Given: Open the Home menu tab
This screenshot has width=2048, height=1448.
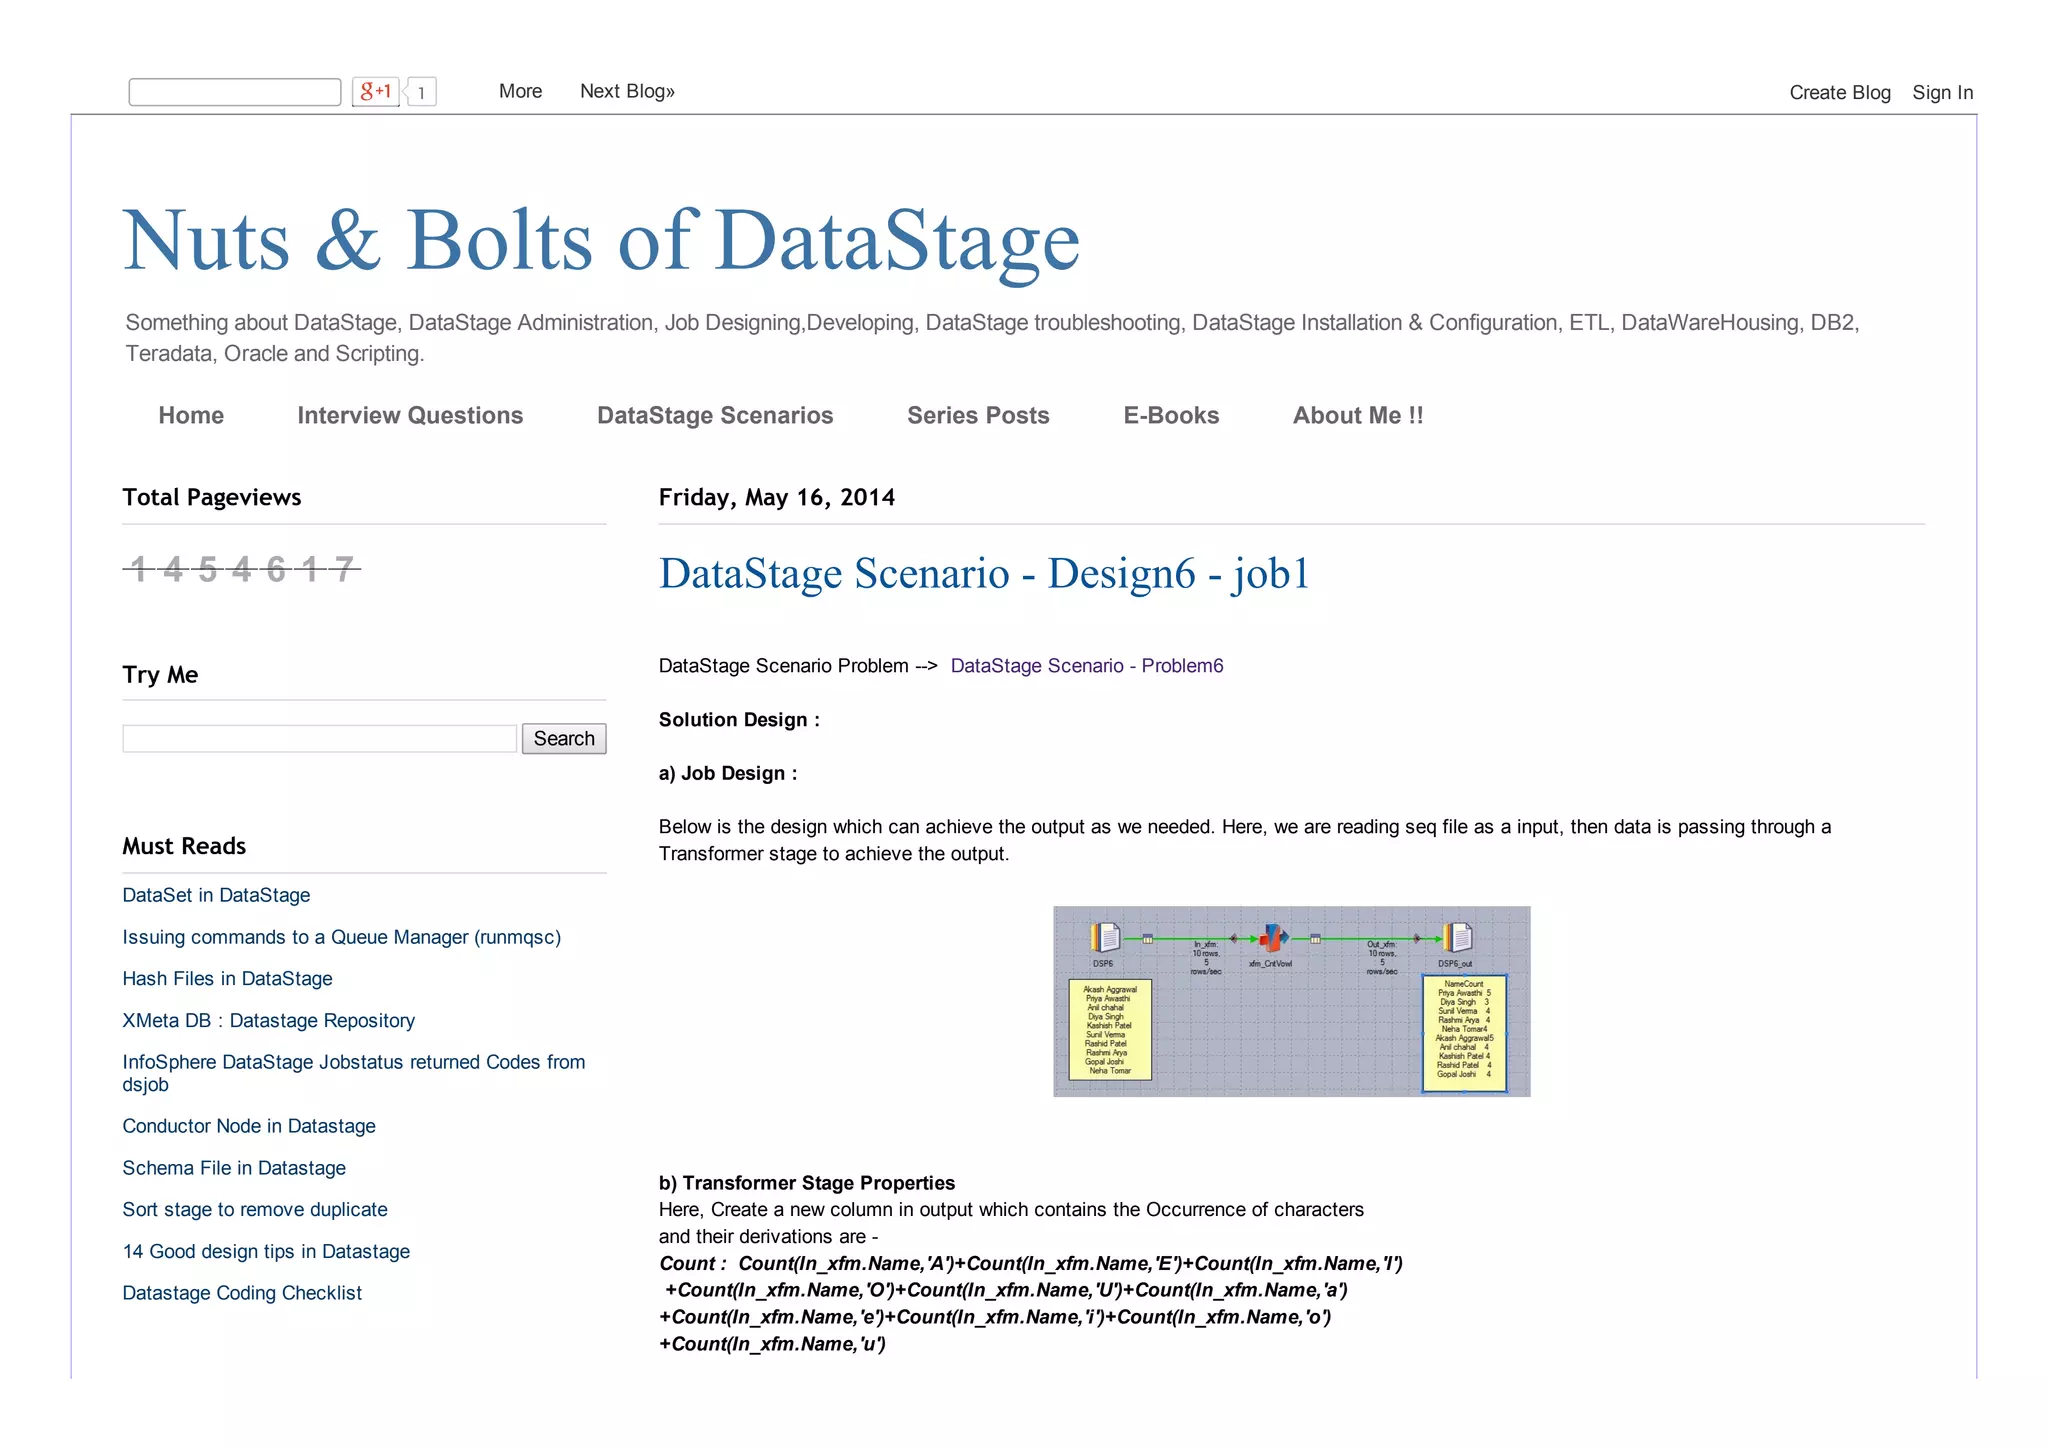Looking at the screenshot, I should (191, 416).
